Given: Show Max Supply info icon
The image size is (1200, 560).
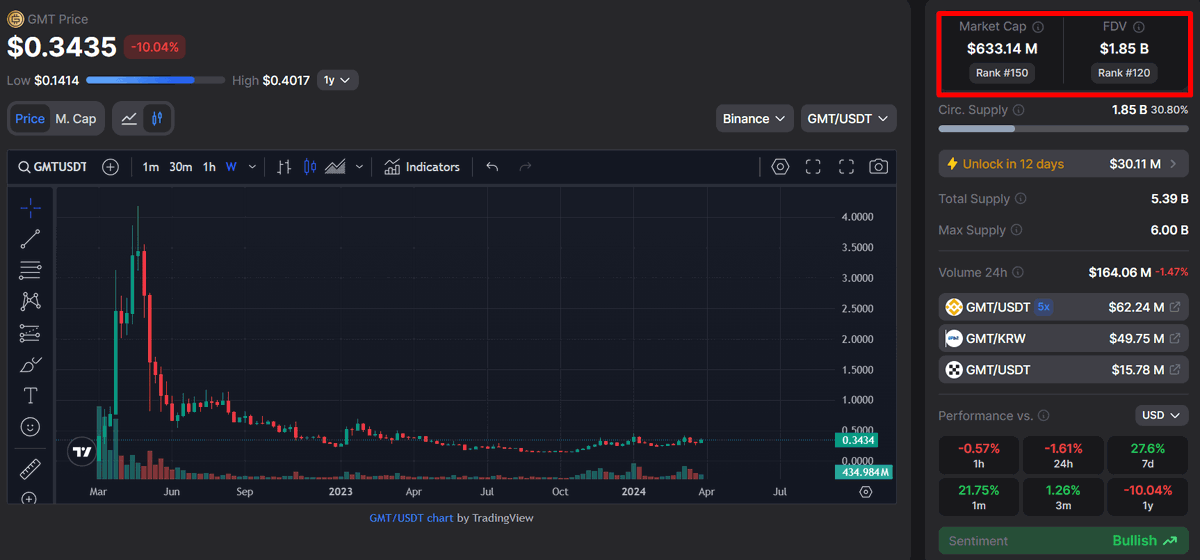Looking at the screenshot, I should click(1016, 230).
